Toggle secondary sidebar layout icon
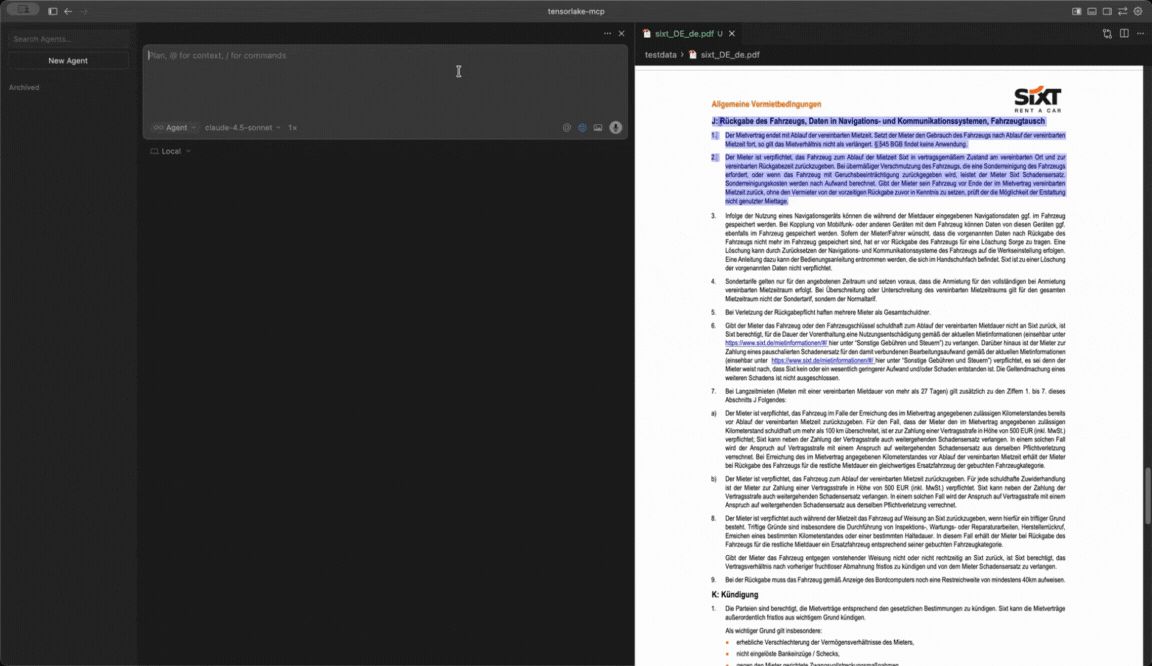1152x666 pixels. (x=1107, y=11)
